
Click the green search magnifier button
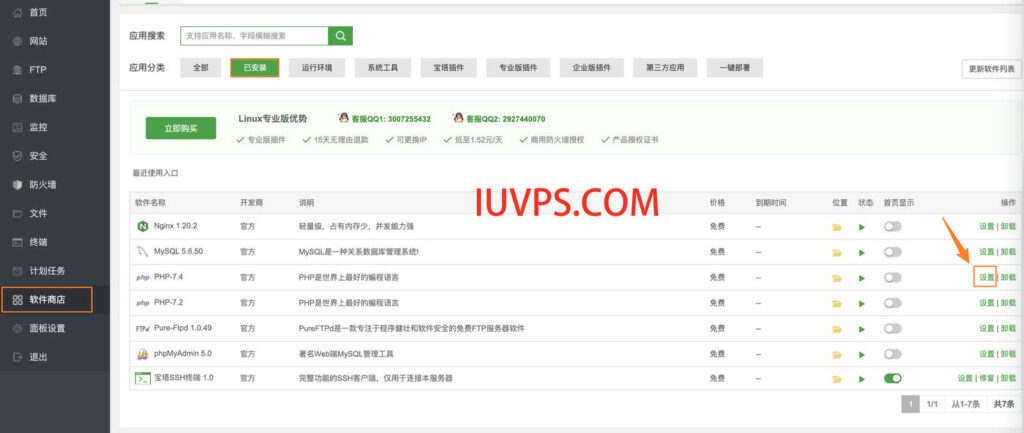(x=340, y=36)
